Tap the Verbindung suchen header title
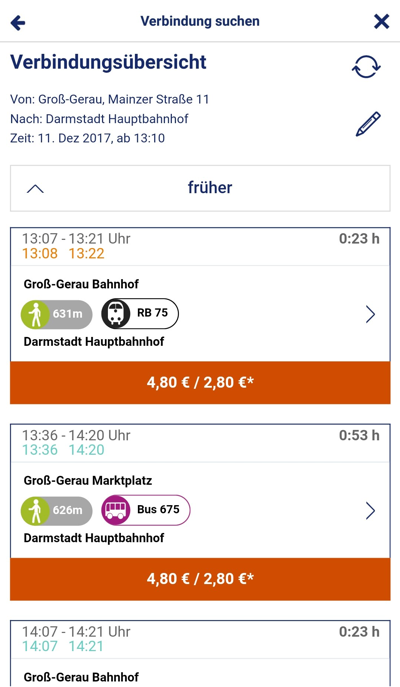The height and width of the screenshot is (687, 400). click(200, 21)
